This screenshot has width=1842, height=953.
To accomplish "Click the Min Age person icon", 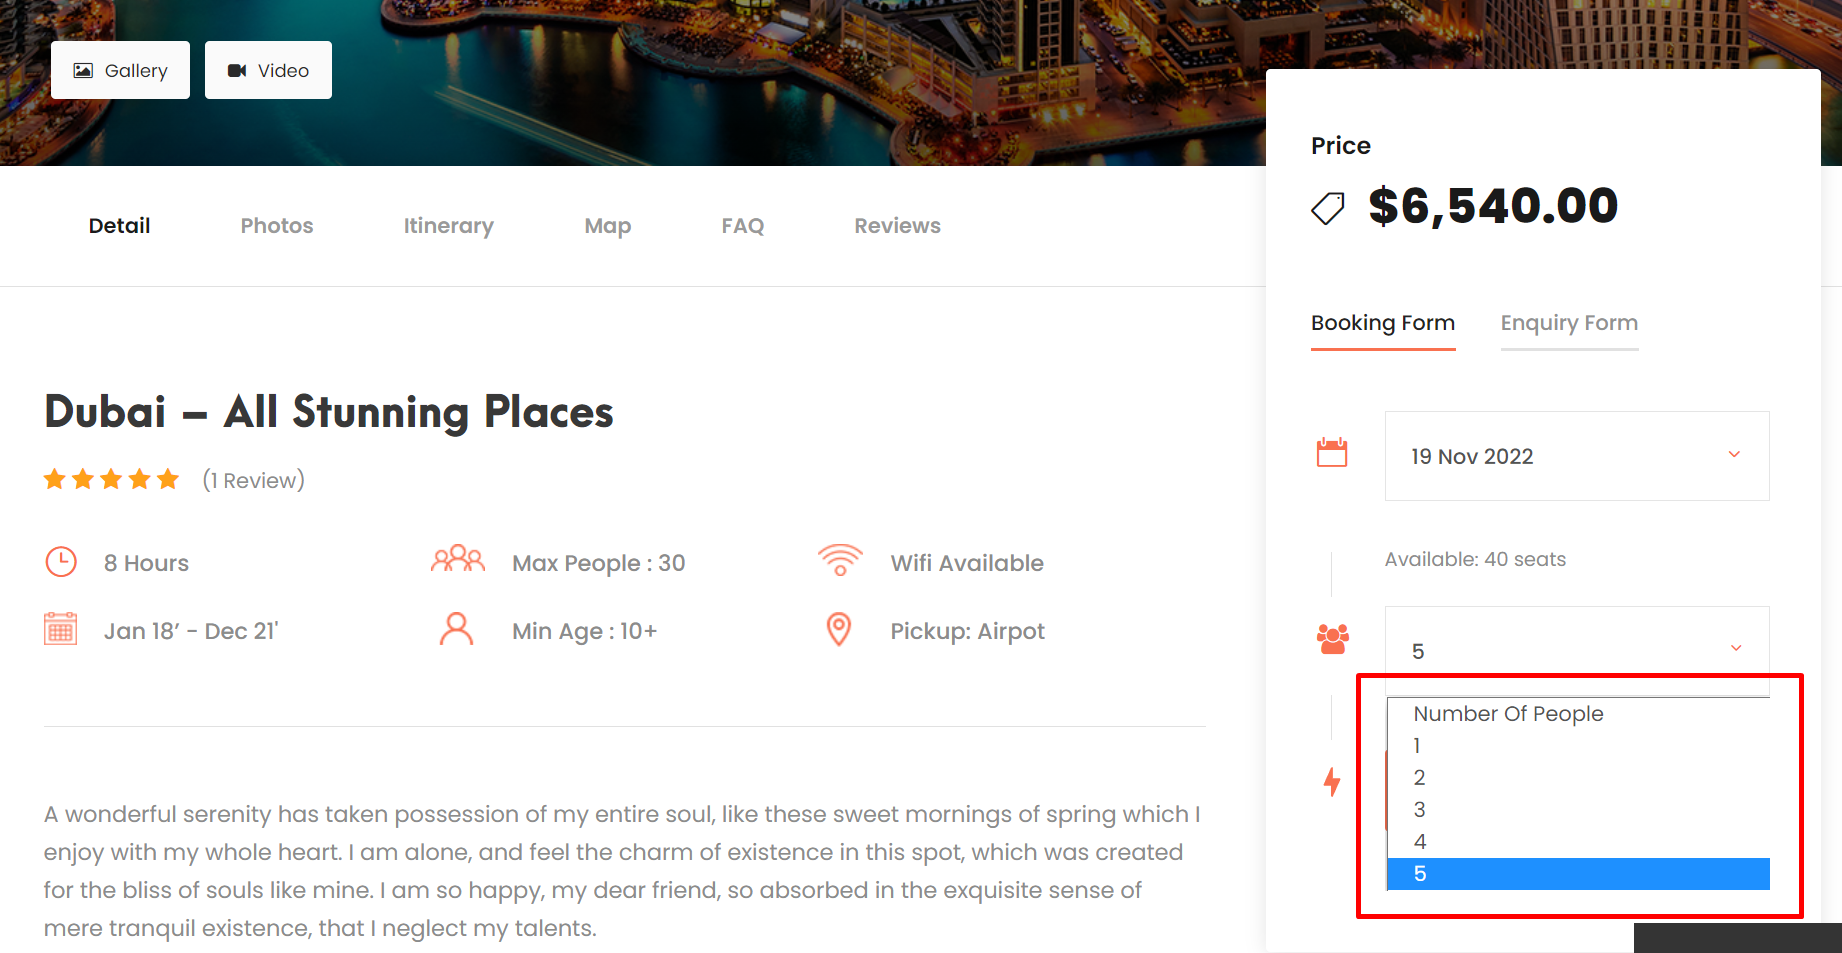I will click(457, 629).
